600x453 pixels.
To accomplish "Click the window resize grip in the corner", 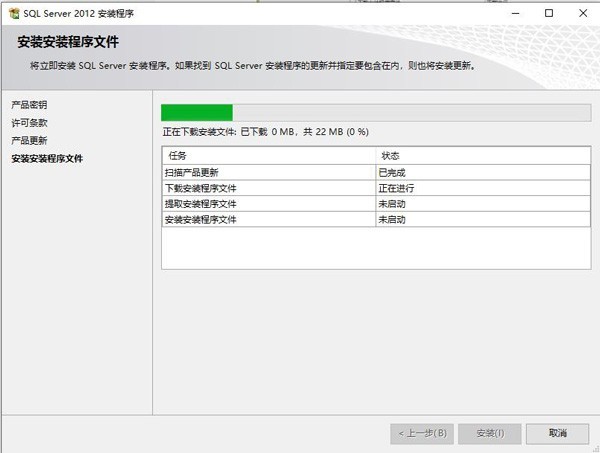I will pos(595,448).
